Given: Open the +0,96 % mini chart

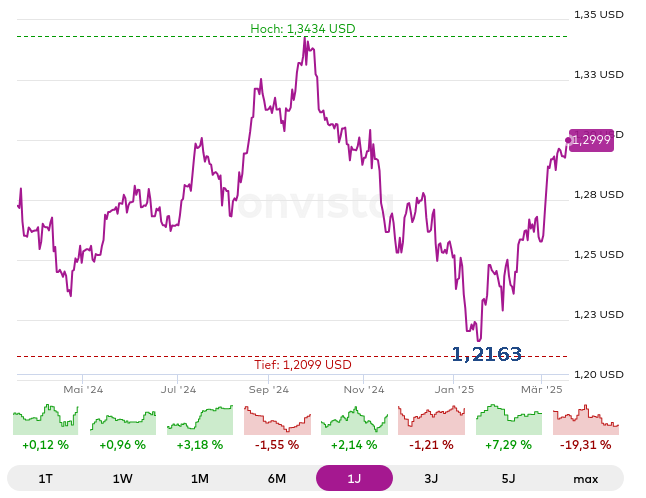Looking at the screenshot, I should pos(123,420).
